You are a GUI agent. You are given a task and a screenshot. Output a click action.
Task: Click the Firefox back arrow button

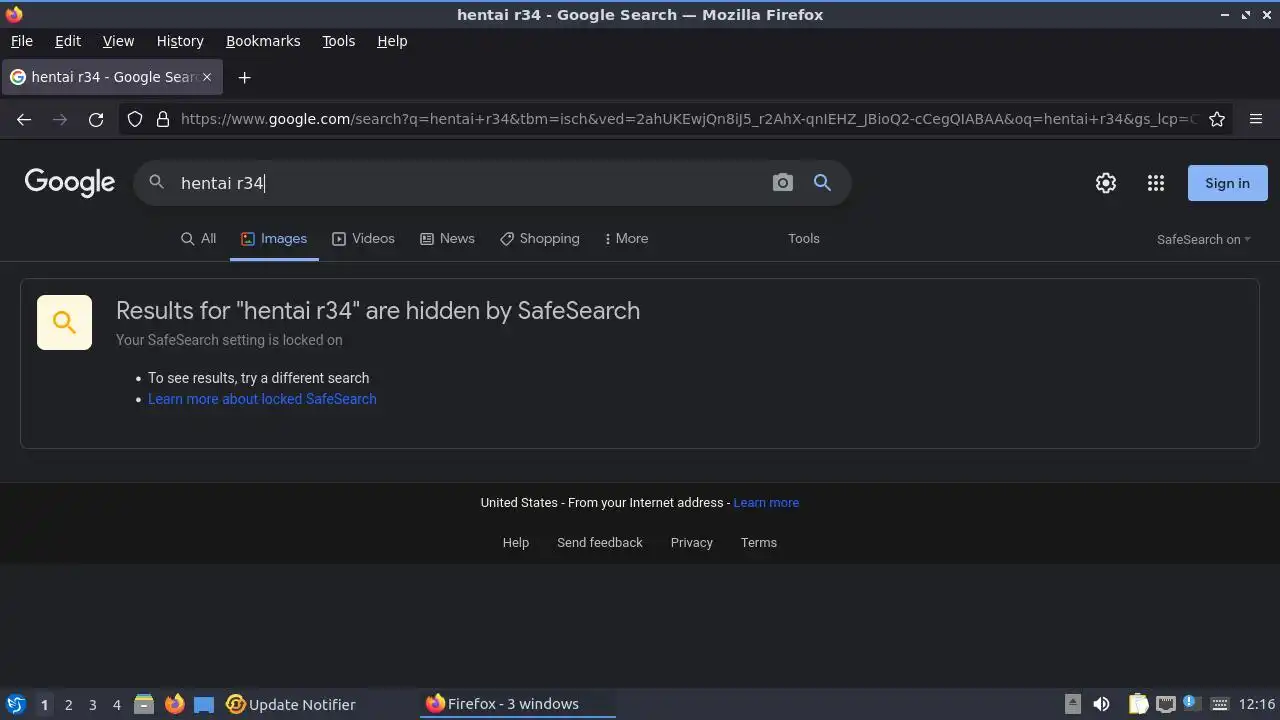(24, 119)
